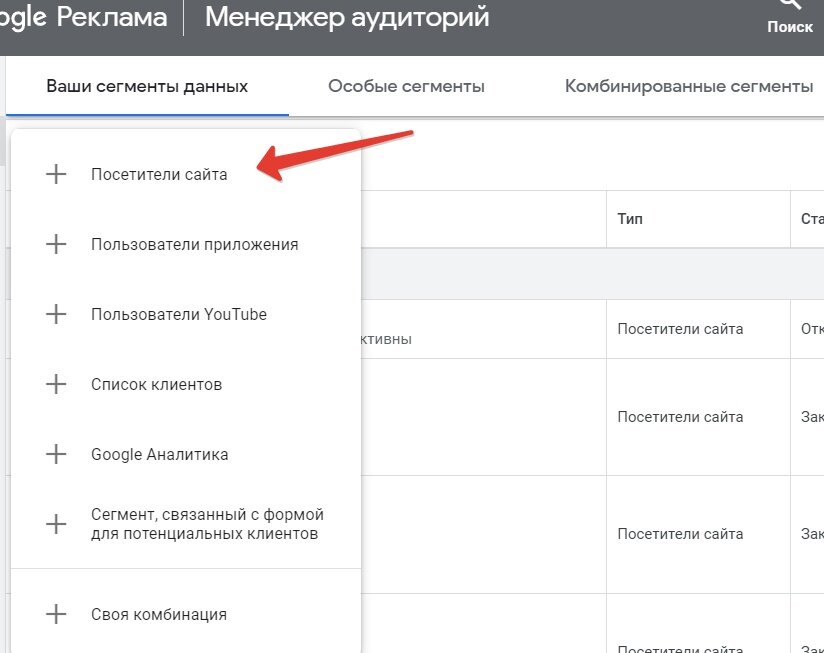Click the plus icon beside Список клиентов
Image resolution: width=824 pixels, height=653 pixels.
click(x=56, y=384)
